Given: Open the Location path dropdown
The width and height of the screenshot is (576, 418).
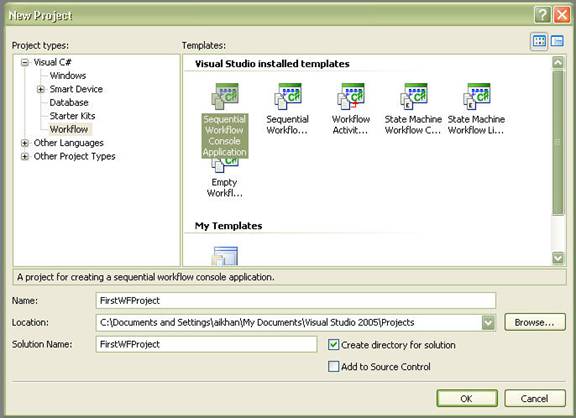Looking at the screenshot, I should click(488, 323).
